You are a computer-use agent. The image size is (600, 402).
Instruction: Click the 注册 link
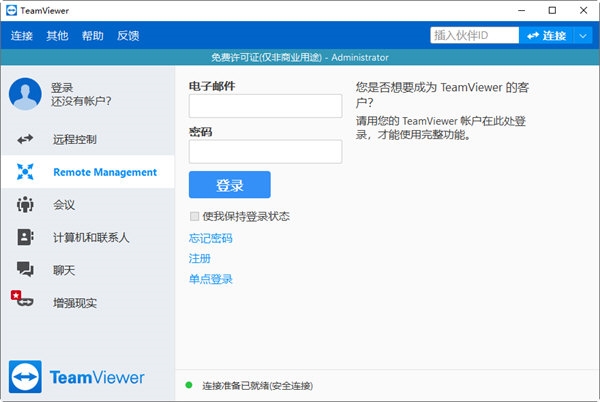(x=199, y=259)
